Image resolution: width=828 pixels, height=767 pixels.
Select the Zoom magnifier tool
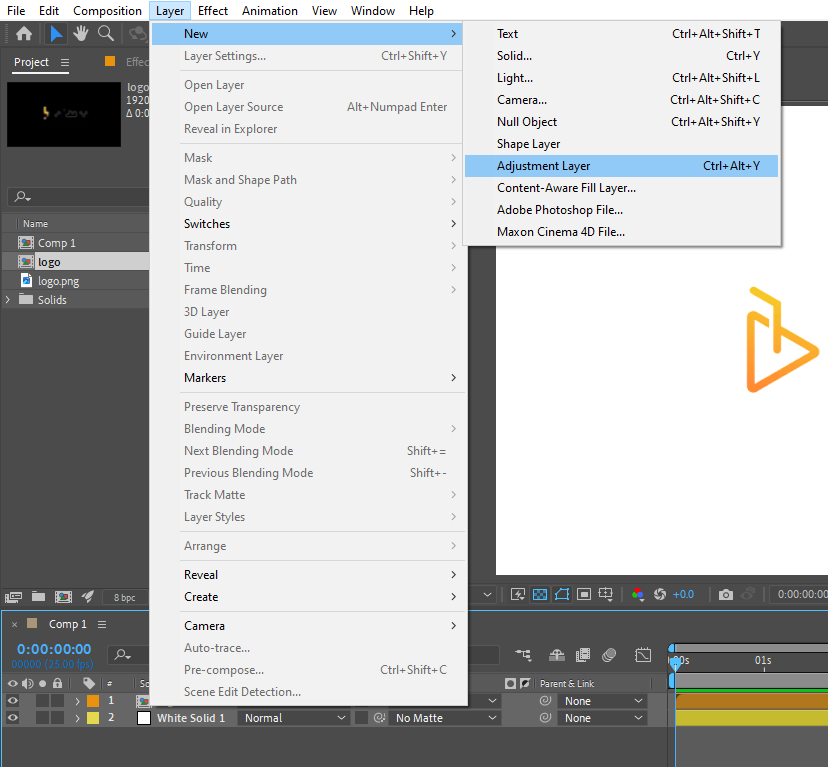coord(105,34)
